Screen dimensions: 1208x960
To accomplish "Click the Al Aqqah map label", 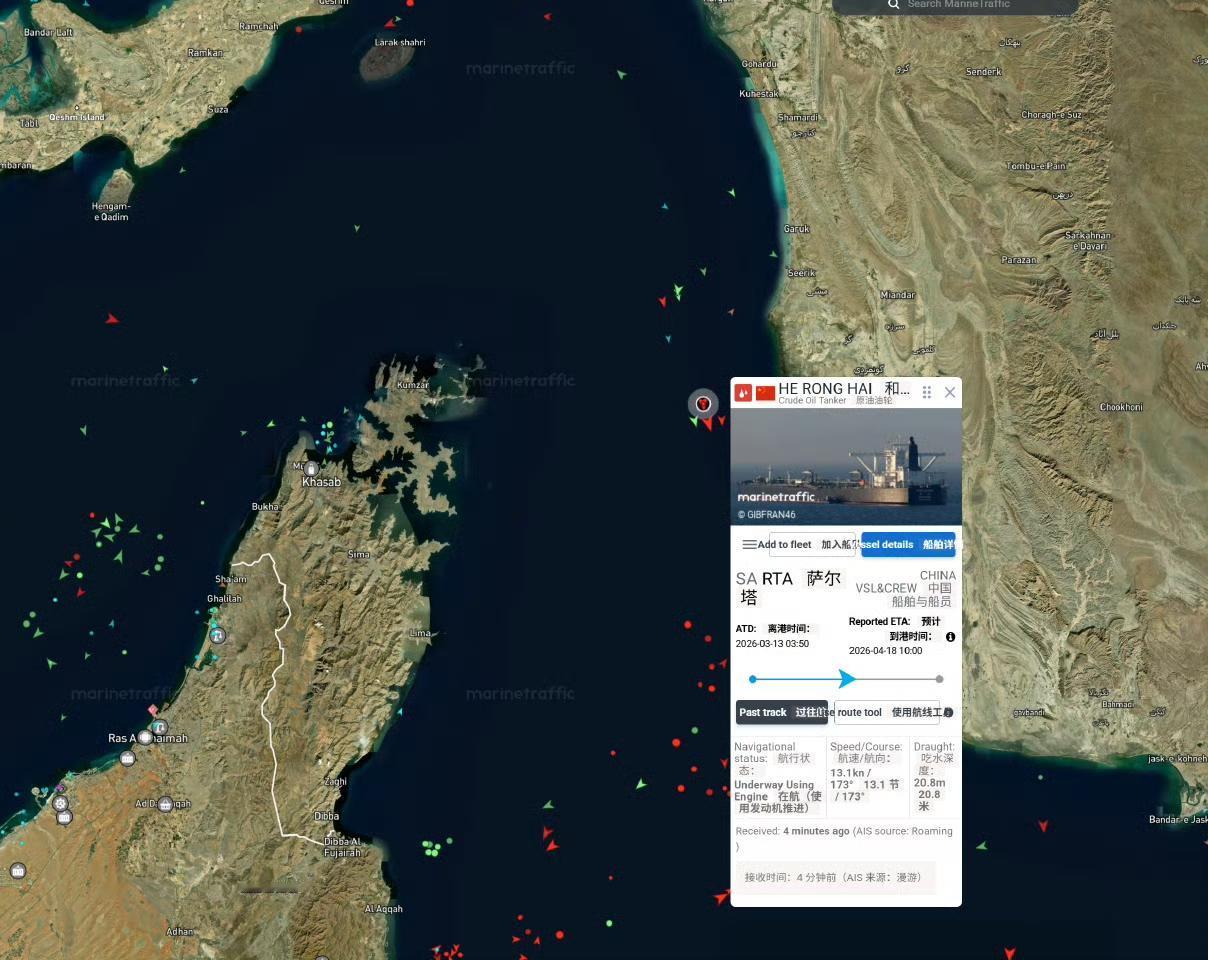I will pos(384,909).
